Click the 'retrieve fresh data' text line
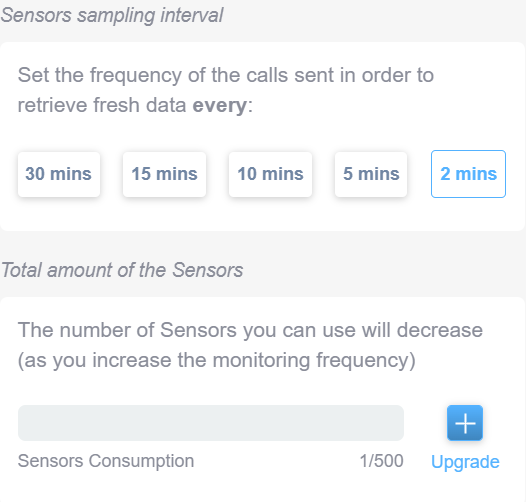Image resolution: width=526 pixels, height=502 pixels. tap(102, 105)
